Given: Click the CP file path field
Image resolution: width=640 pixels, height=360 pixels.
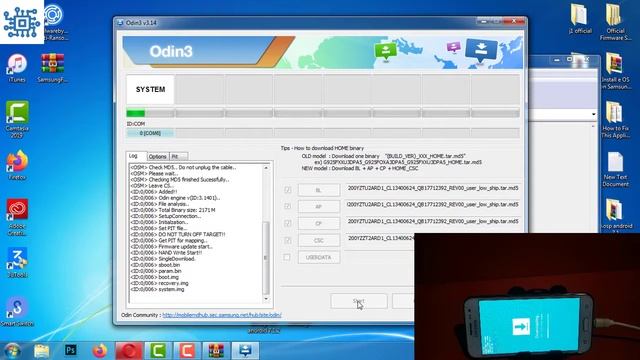Looking at the screenshot, I should [x=433, y=221].
